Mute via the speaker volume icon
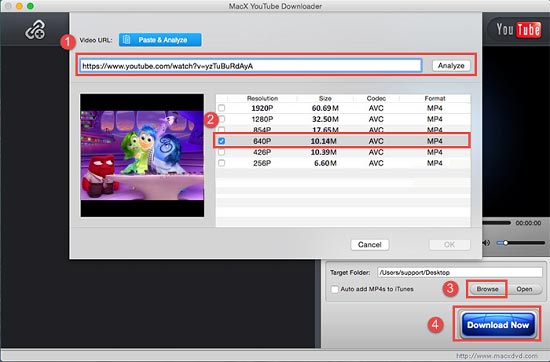 click(x=486, y=243)
